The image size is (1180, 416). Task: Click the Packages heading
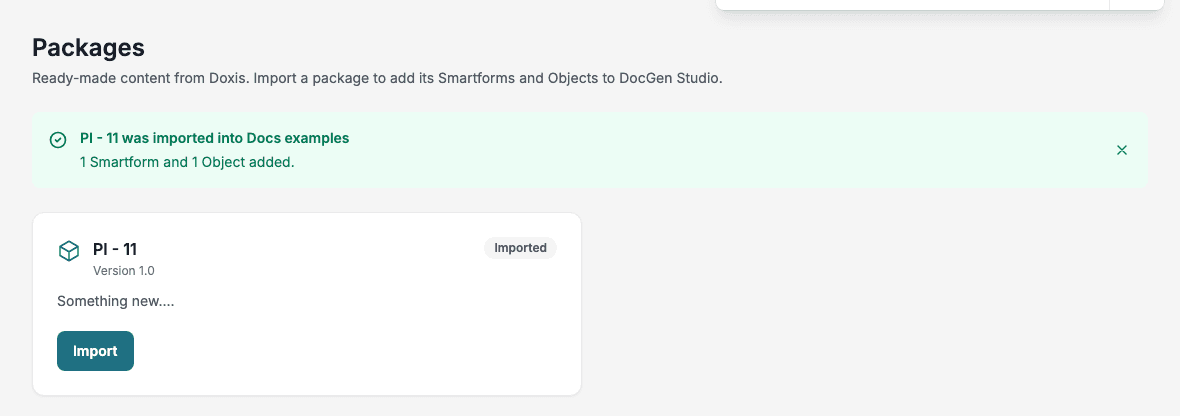tap(88, 47)
